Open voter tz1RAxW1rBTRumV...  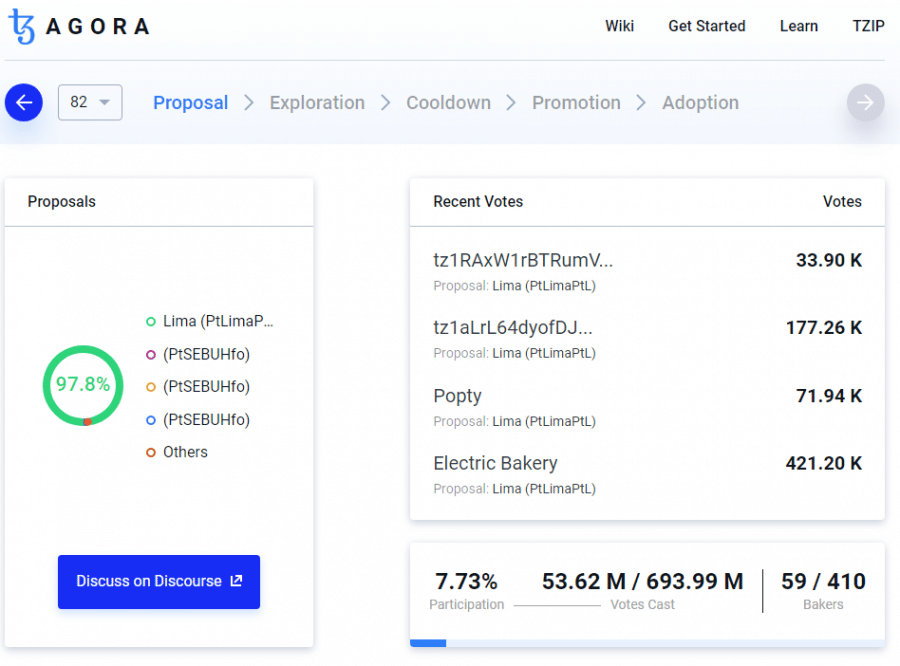[x=523, y=260]
